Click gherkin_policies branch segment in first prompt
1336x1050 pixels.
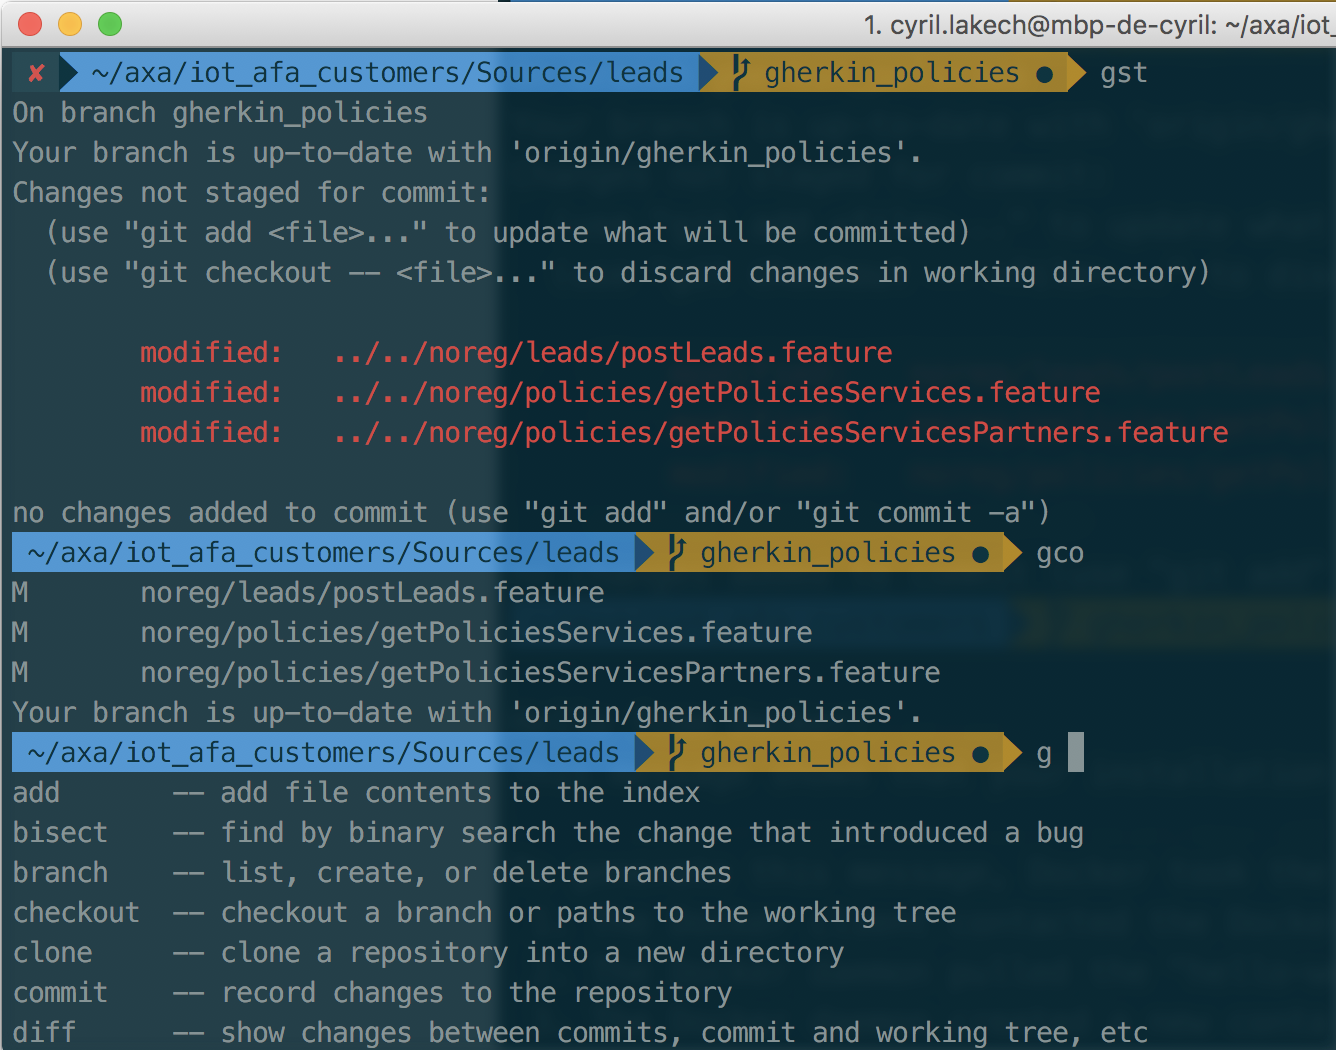(x=892, y=73)
